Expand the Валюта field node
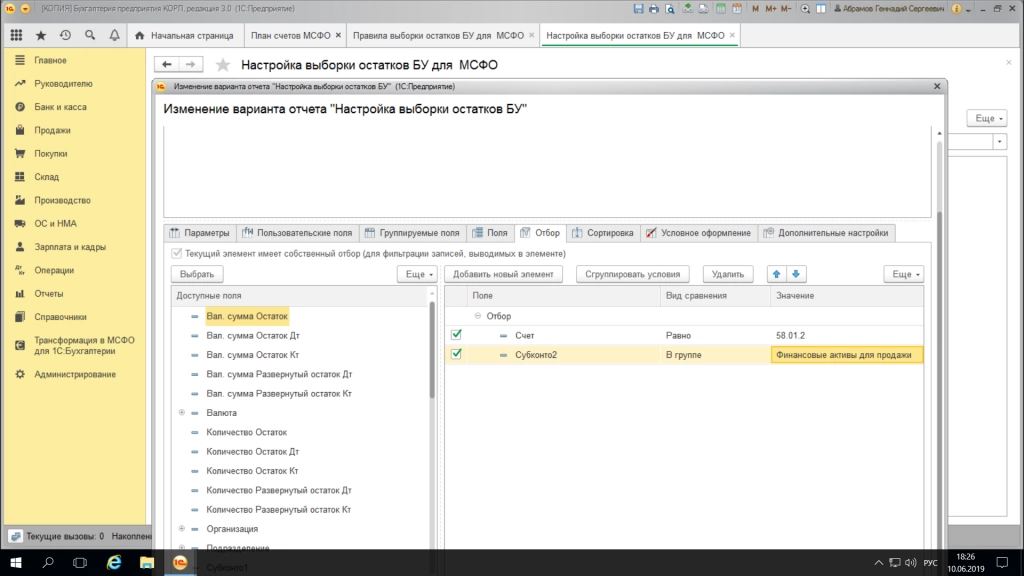 click(182, 413)
